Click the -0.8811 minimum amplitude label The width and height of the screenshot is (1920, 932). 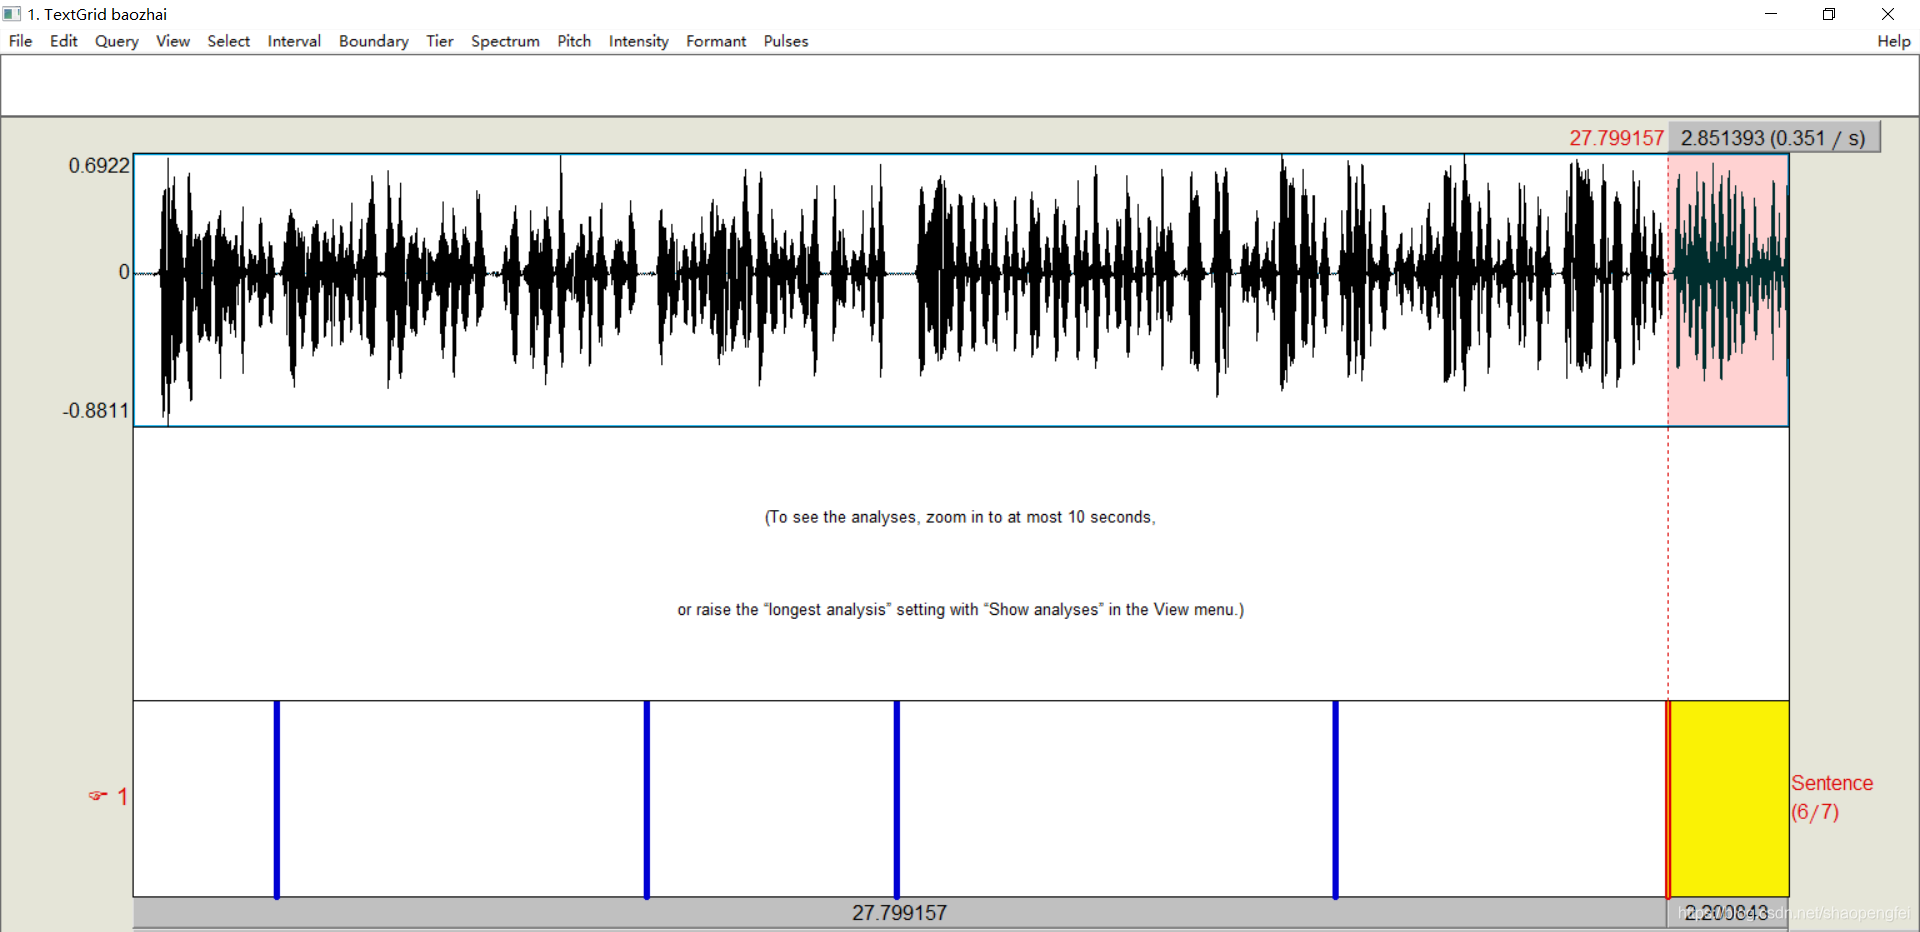(96, 411)
